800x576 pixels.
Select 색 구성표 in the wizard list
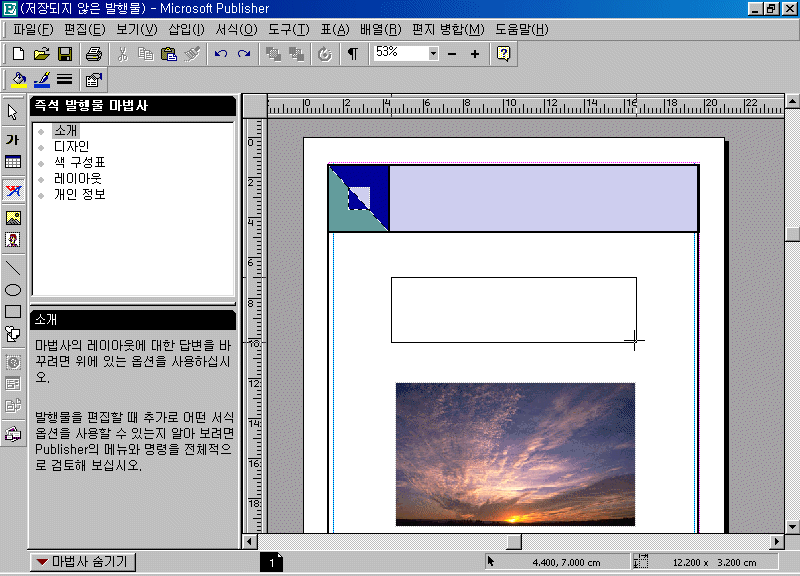pos(80,162)
